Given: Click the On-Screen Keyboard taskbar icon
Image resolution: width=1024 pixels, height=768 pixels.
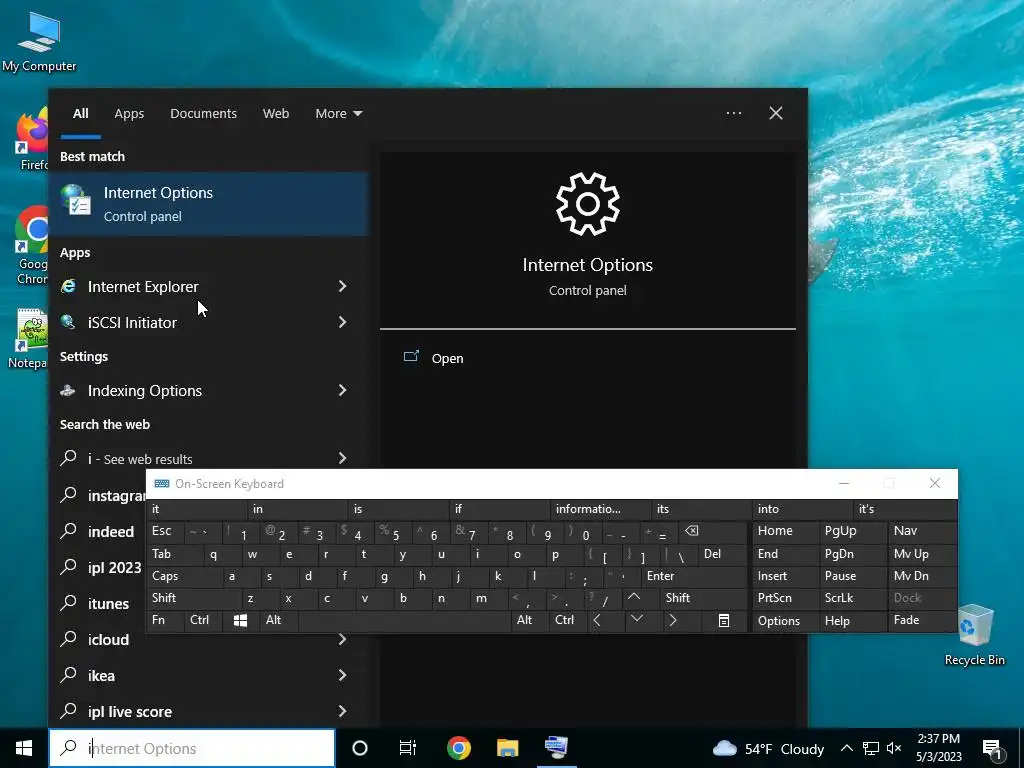Looking at the screenshot, I should (556, 748).
